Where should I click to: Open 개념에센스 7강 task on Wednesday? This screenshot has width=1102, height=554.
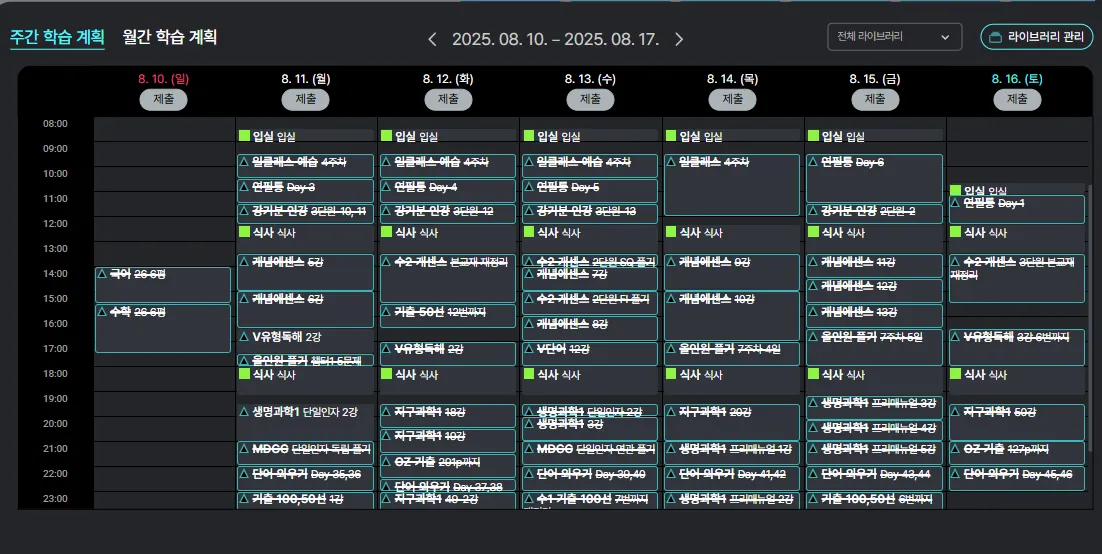590,278
